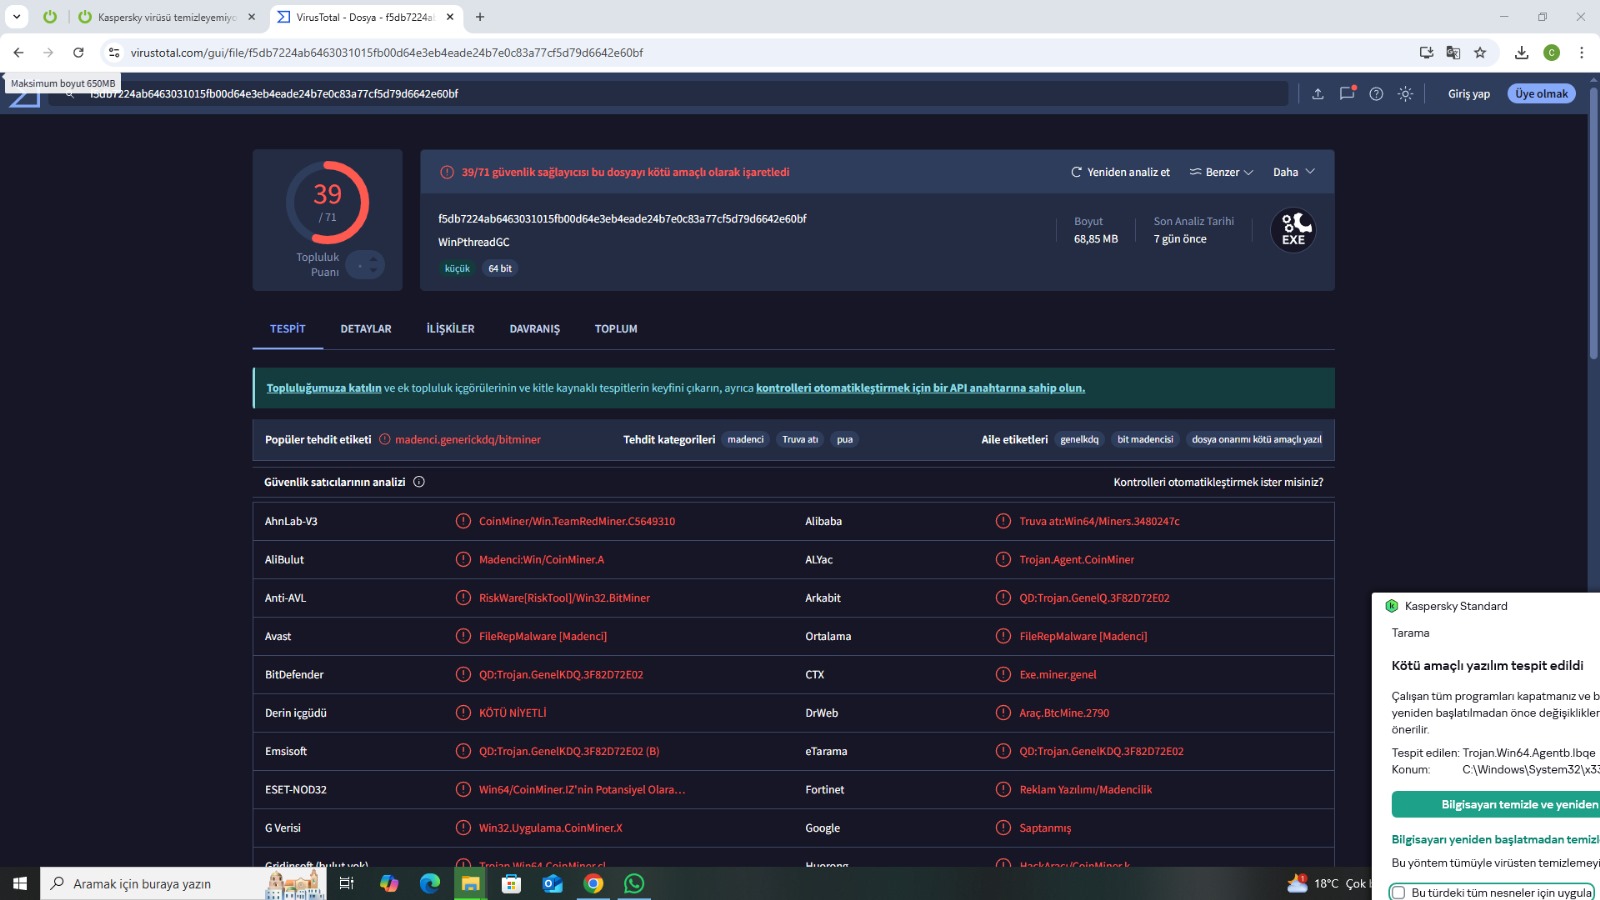This screenshot has height=900, width=1600.
Task: Click the browser address bar URL
Action: tap(386, 53)
